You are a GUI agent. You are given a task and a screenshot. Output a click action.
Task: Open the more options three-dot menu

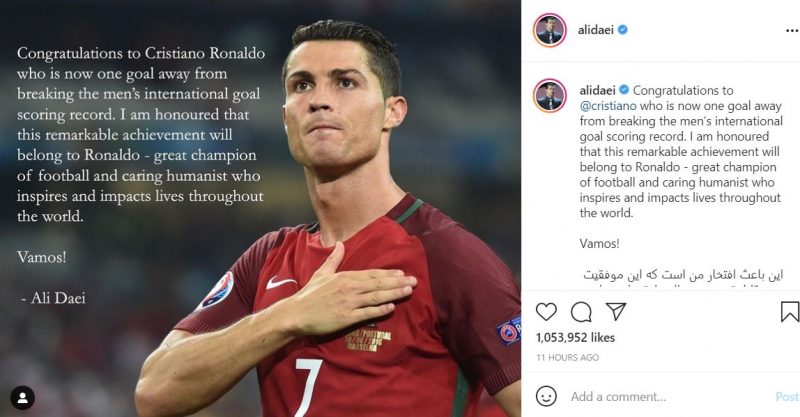pos(792,31)
